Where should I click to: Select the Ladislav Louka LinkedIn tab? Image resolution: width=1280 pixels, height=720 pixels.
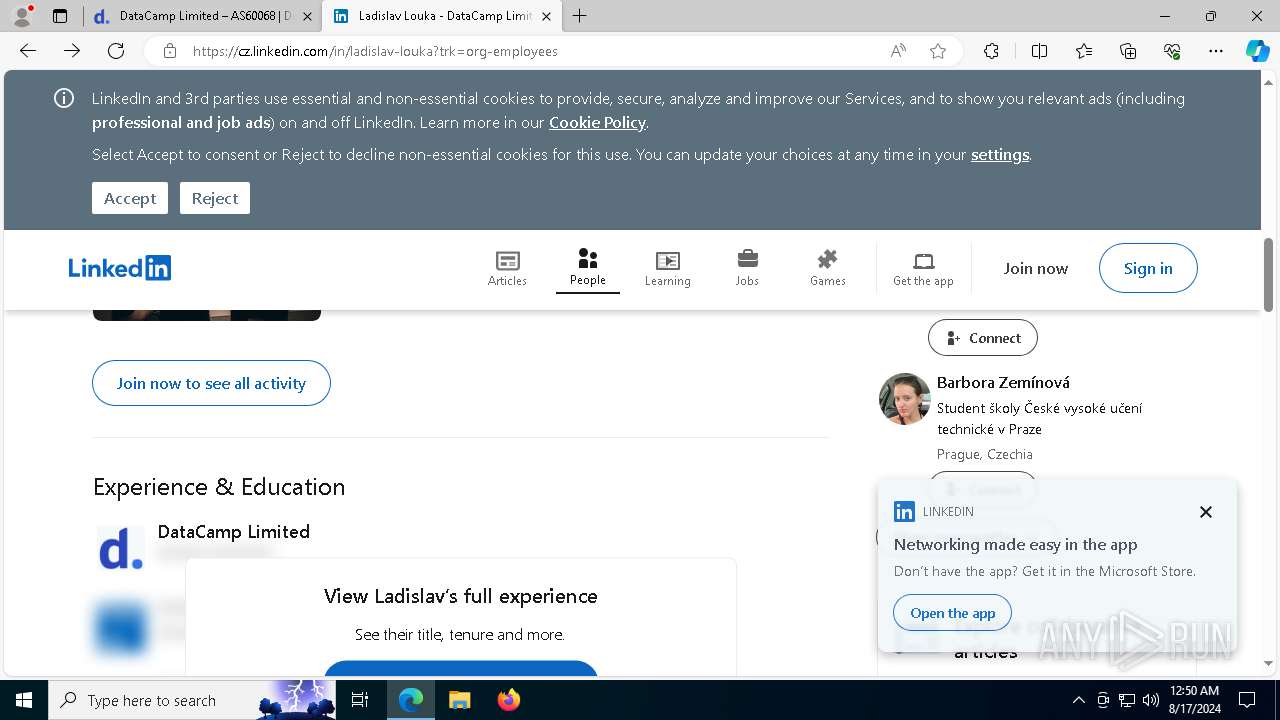pyautogui.click(x=440, y=16)
